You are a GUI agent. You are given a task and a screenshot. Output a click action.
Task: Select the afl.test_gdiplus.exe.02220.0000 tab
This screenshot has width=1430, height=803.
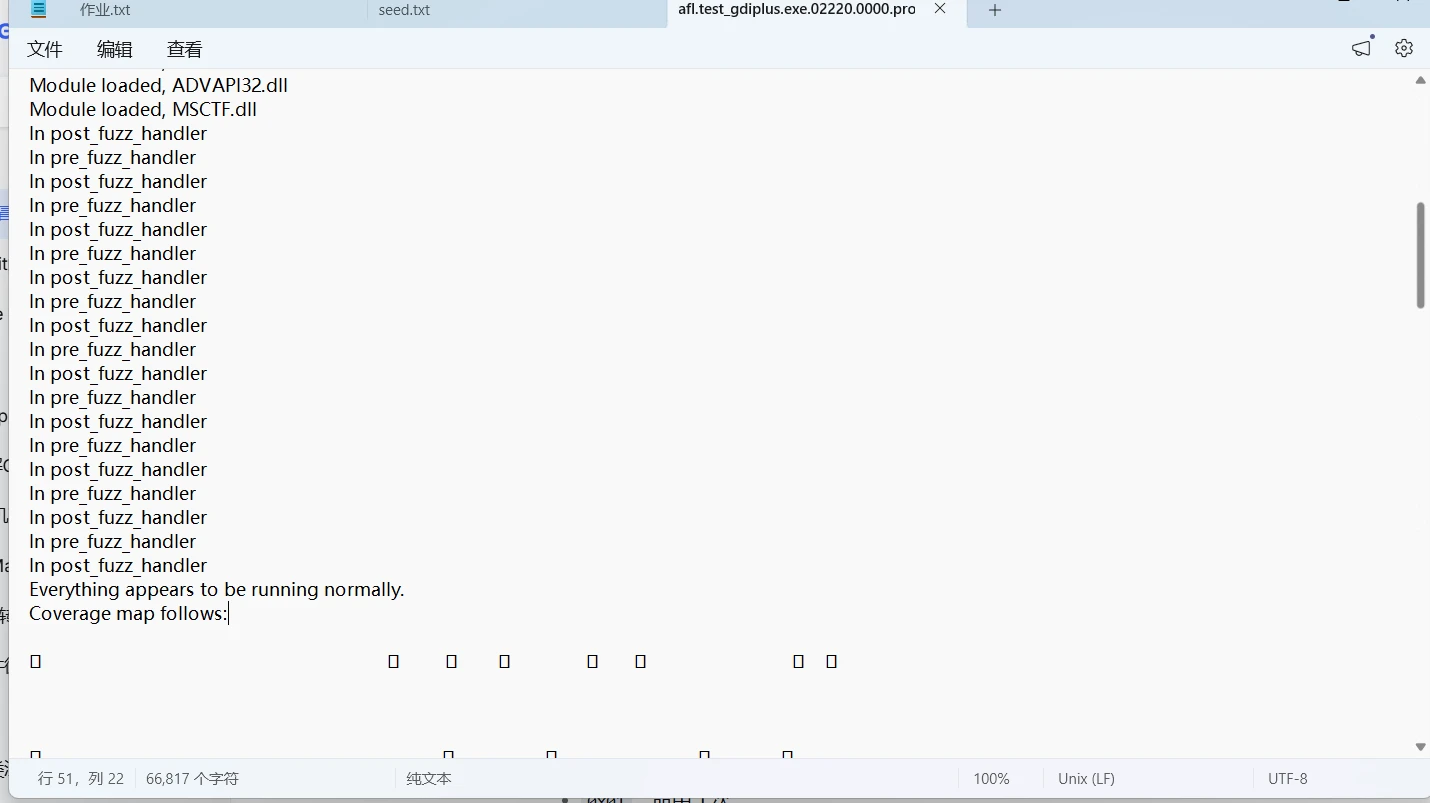coord(796,9)
